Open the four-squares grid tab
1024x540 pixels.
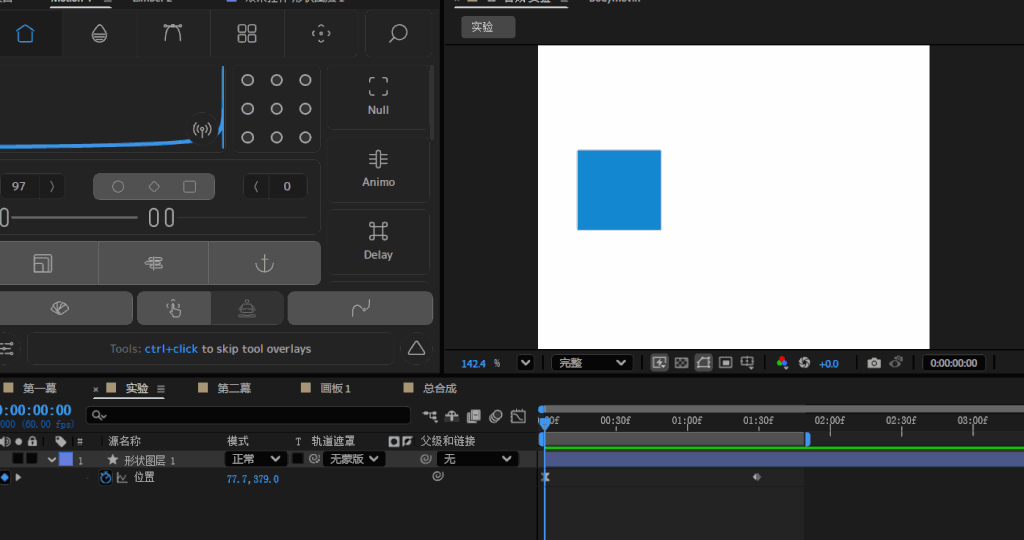[247, 33]
